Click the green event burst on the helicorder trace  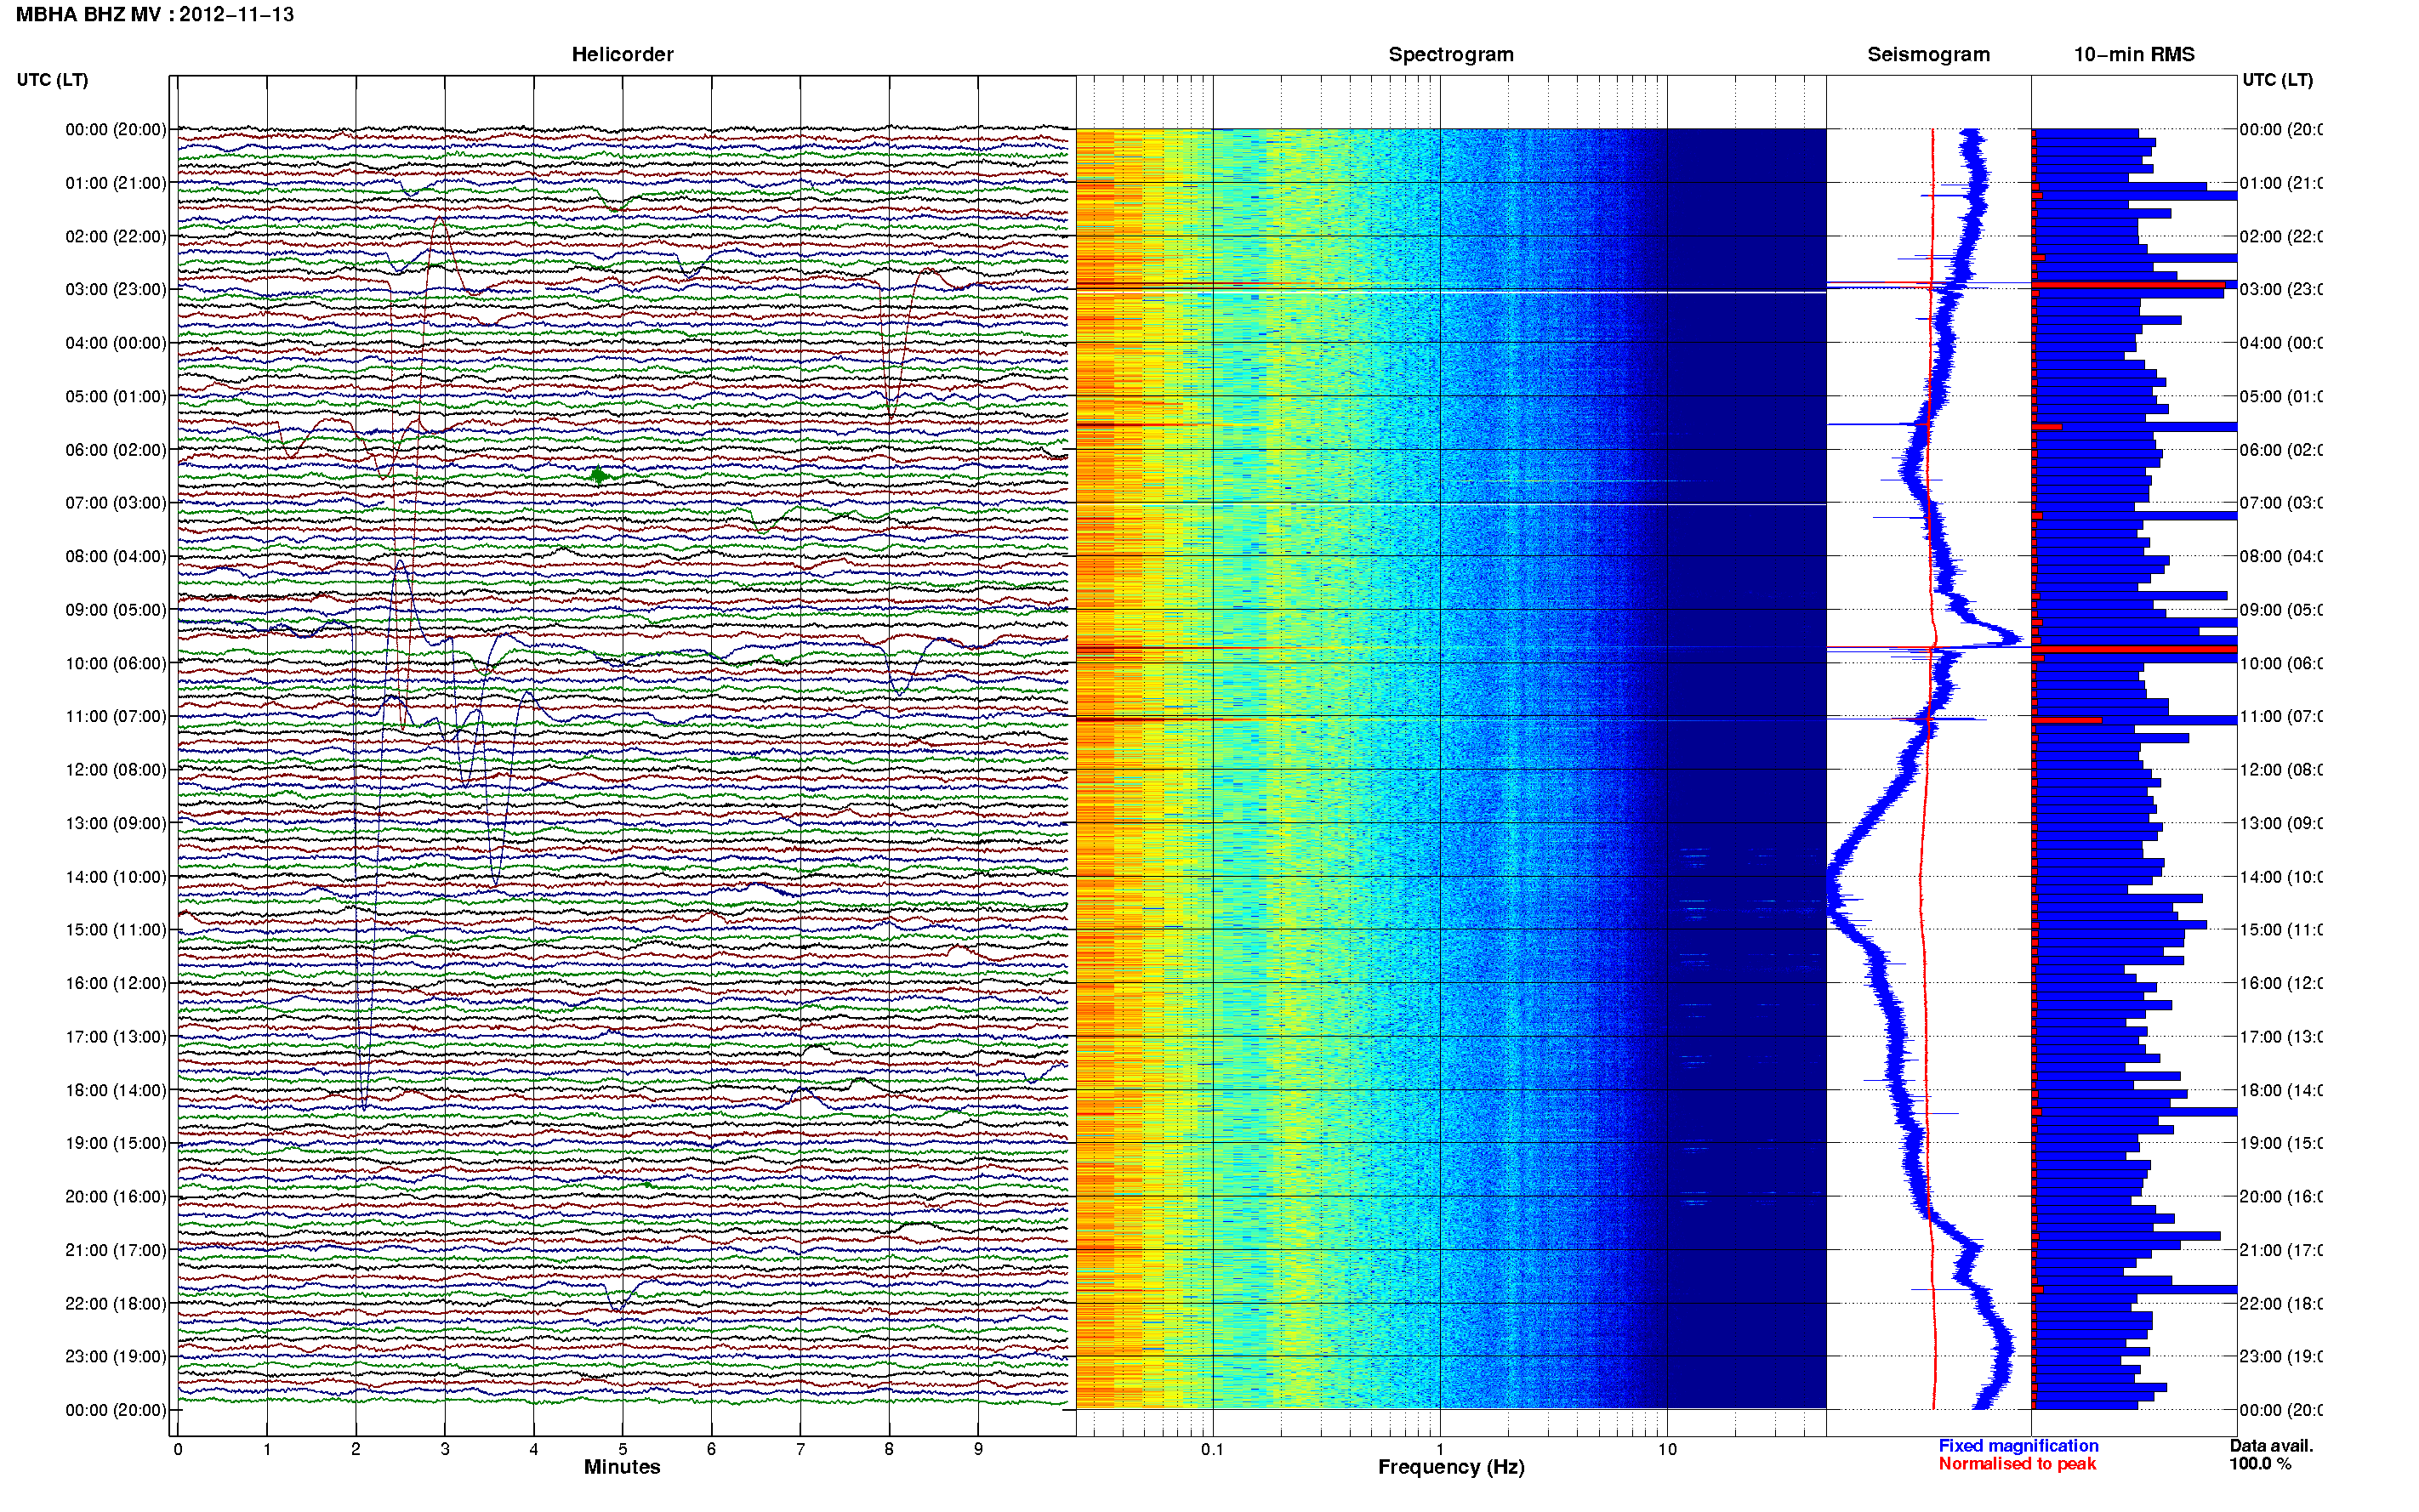598,475
